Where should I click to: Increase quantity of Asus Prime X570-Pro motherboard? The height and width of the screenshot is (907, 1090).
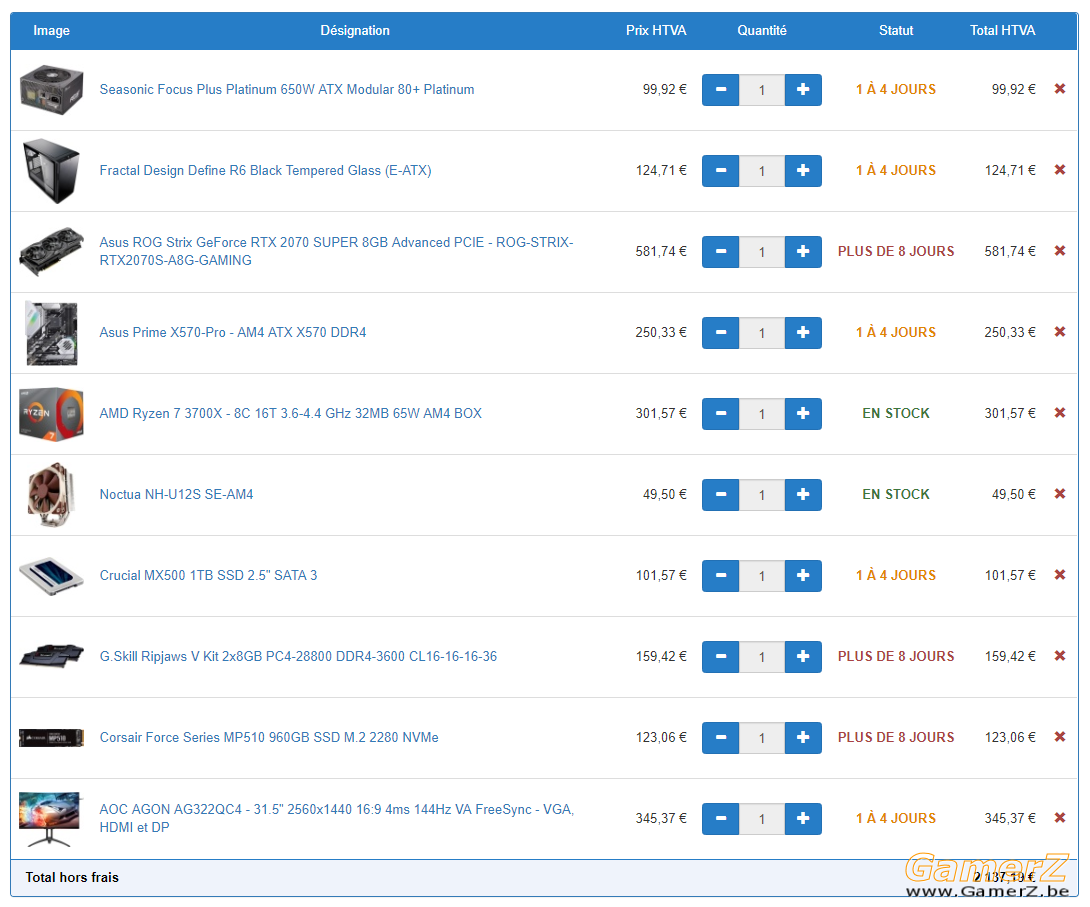803,333
